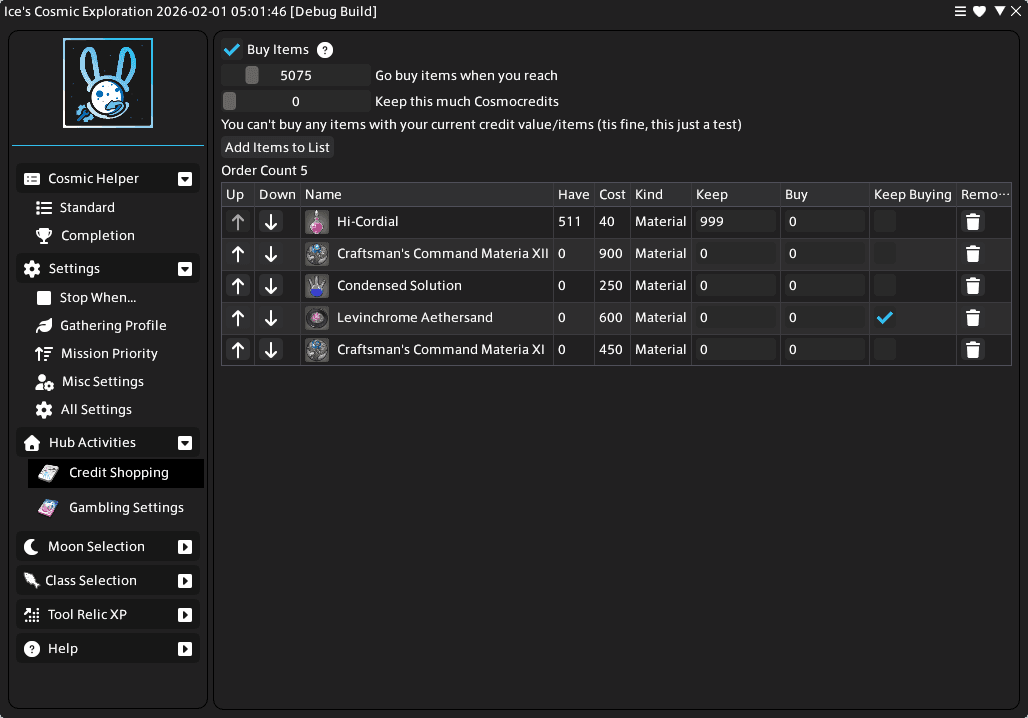Remove Craftsman's Command Materia XII with the trash button
Image resolution: width=1028 pixels, height=718 pixels.
point(972,253)
